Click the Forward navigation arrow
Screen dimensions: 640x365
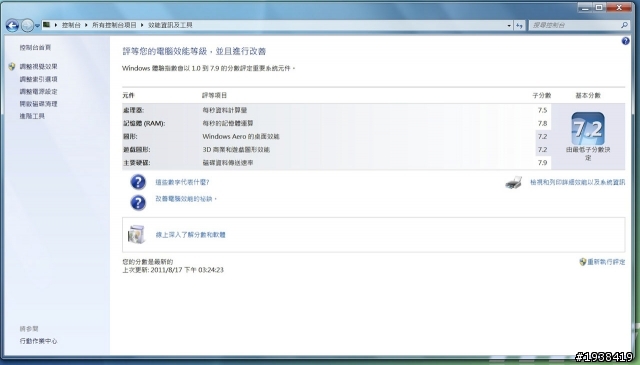[27, 26]
